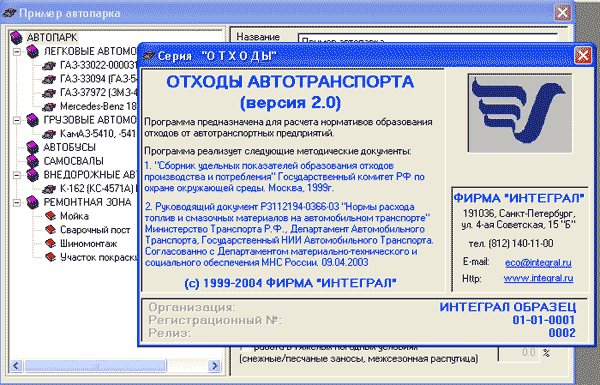Viewport: 600px width, 385px height.
Task: Click the АВТОПАРК root node icon
Action: [x=17, y=37]
